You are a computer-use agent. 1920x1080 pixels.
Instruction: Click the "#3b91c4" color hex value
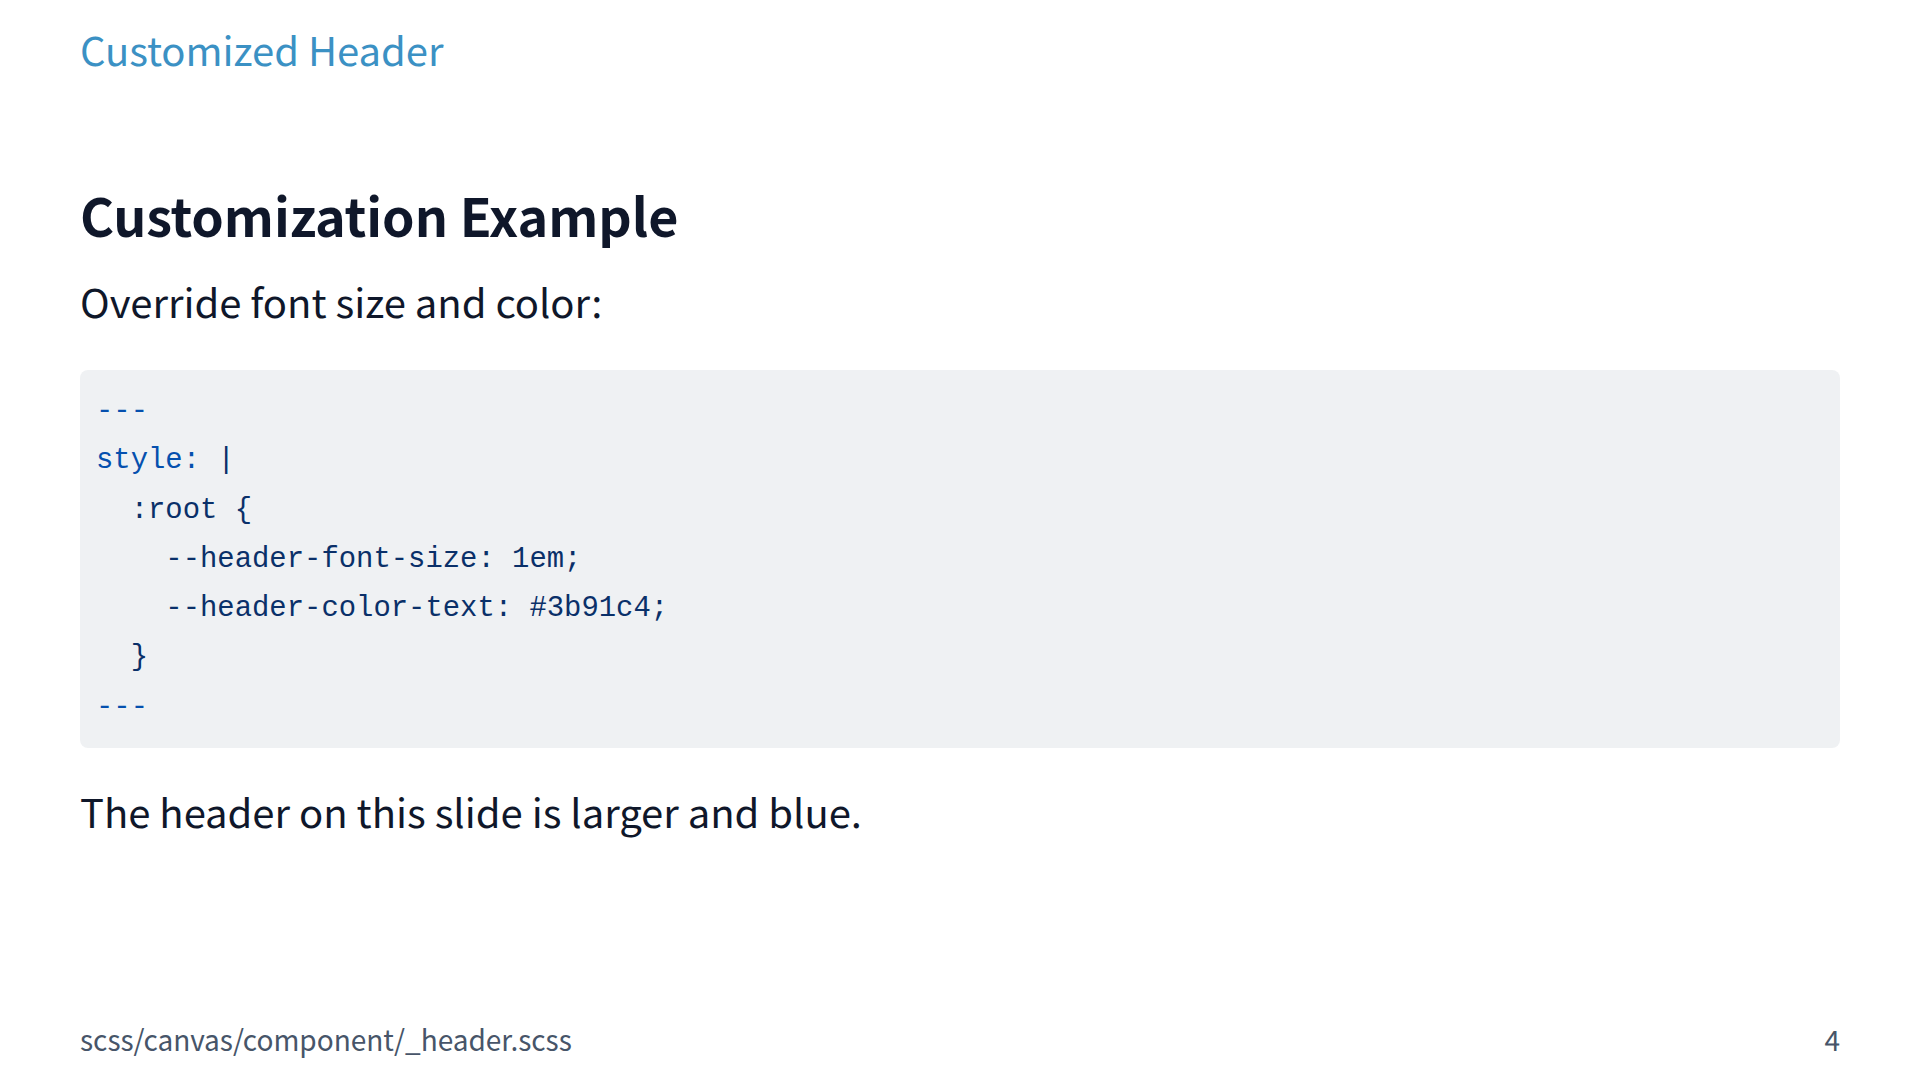coord(590,607)
